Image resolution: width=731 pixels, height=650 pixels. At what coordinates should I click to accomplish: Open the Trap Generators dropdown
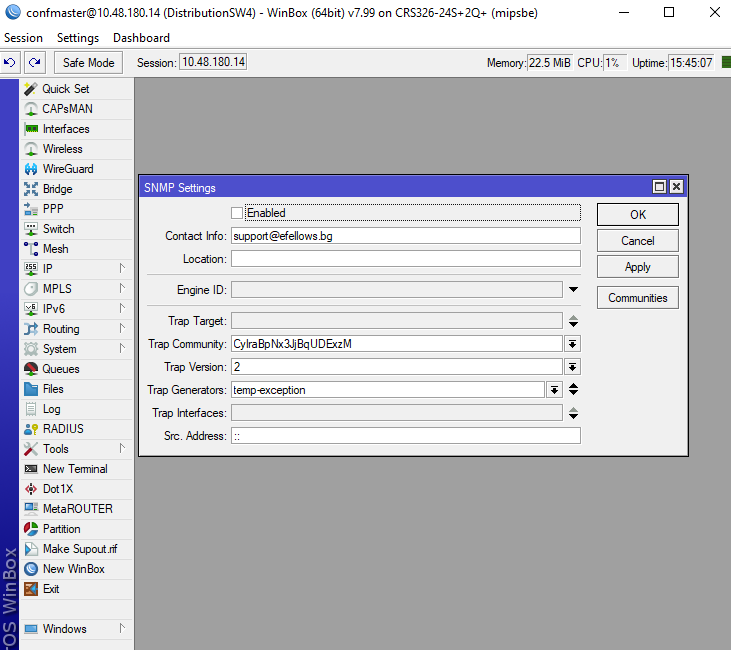pos(554,390)
